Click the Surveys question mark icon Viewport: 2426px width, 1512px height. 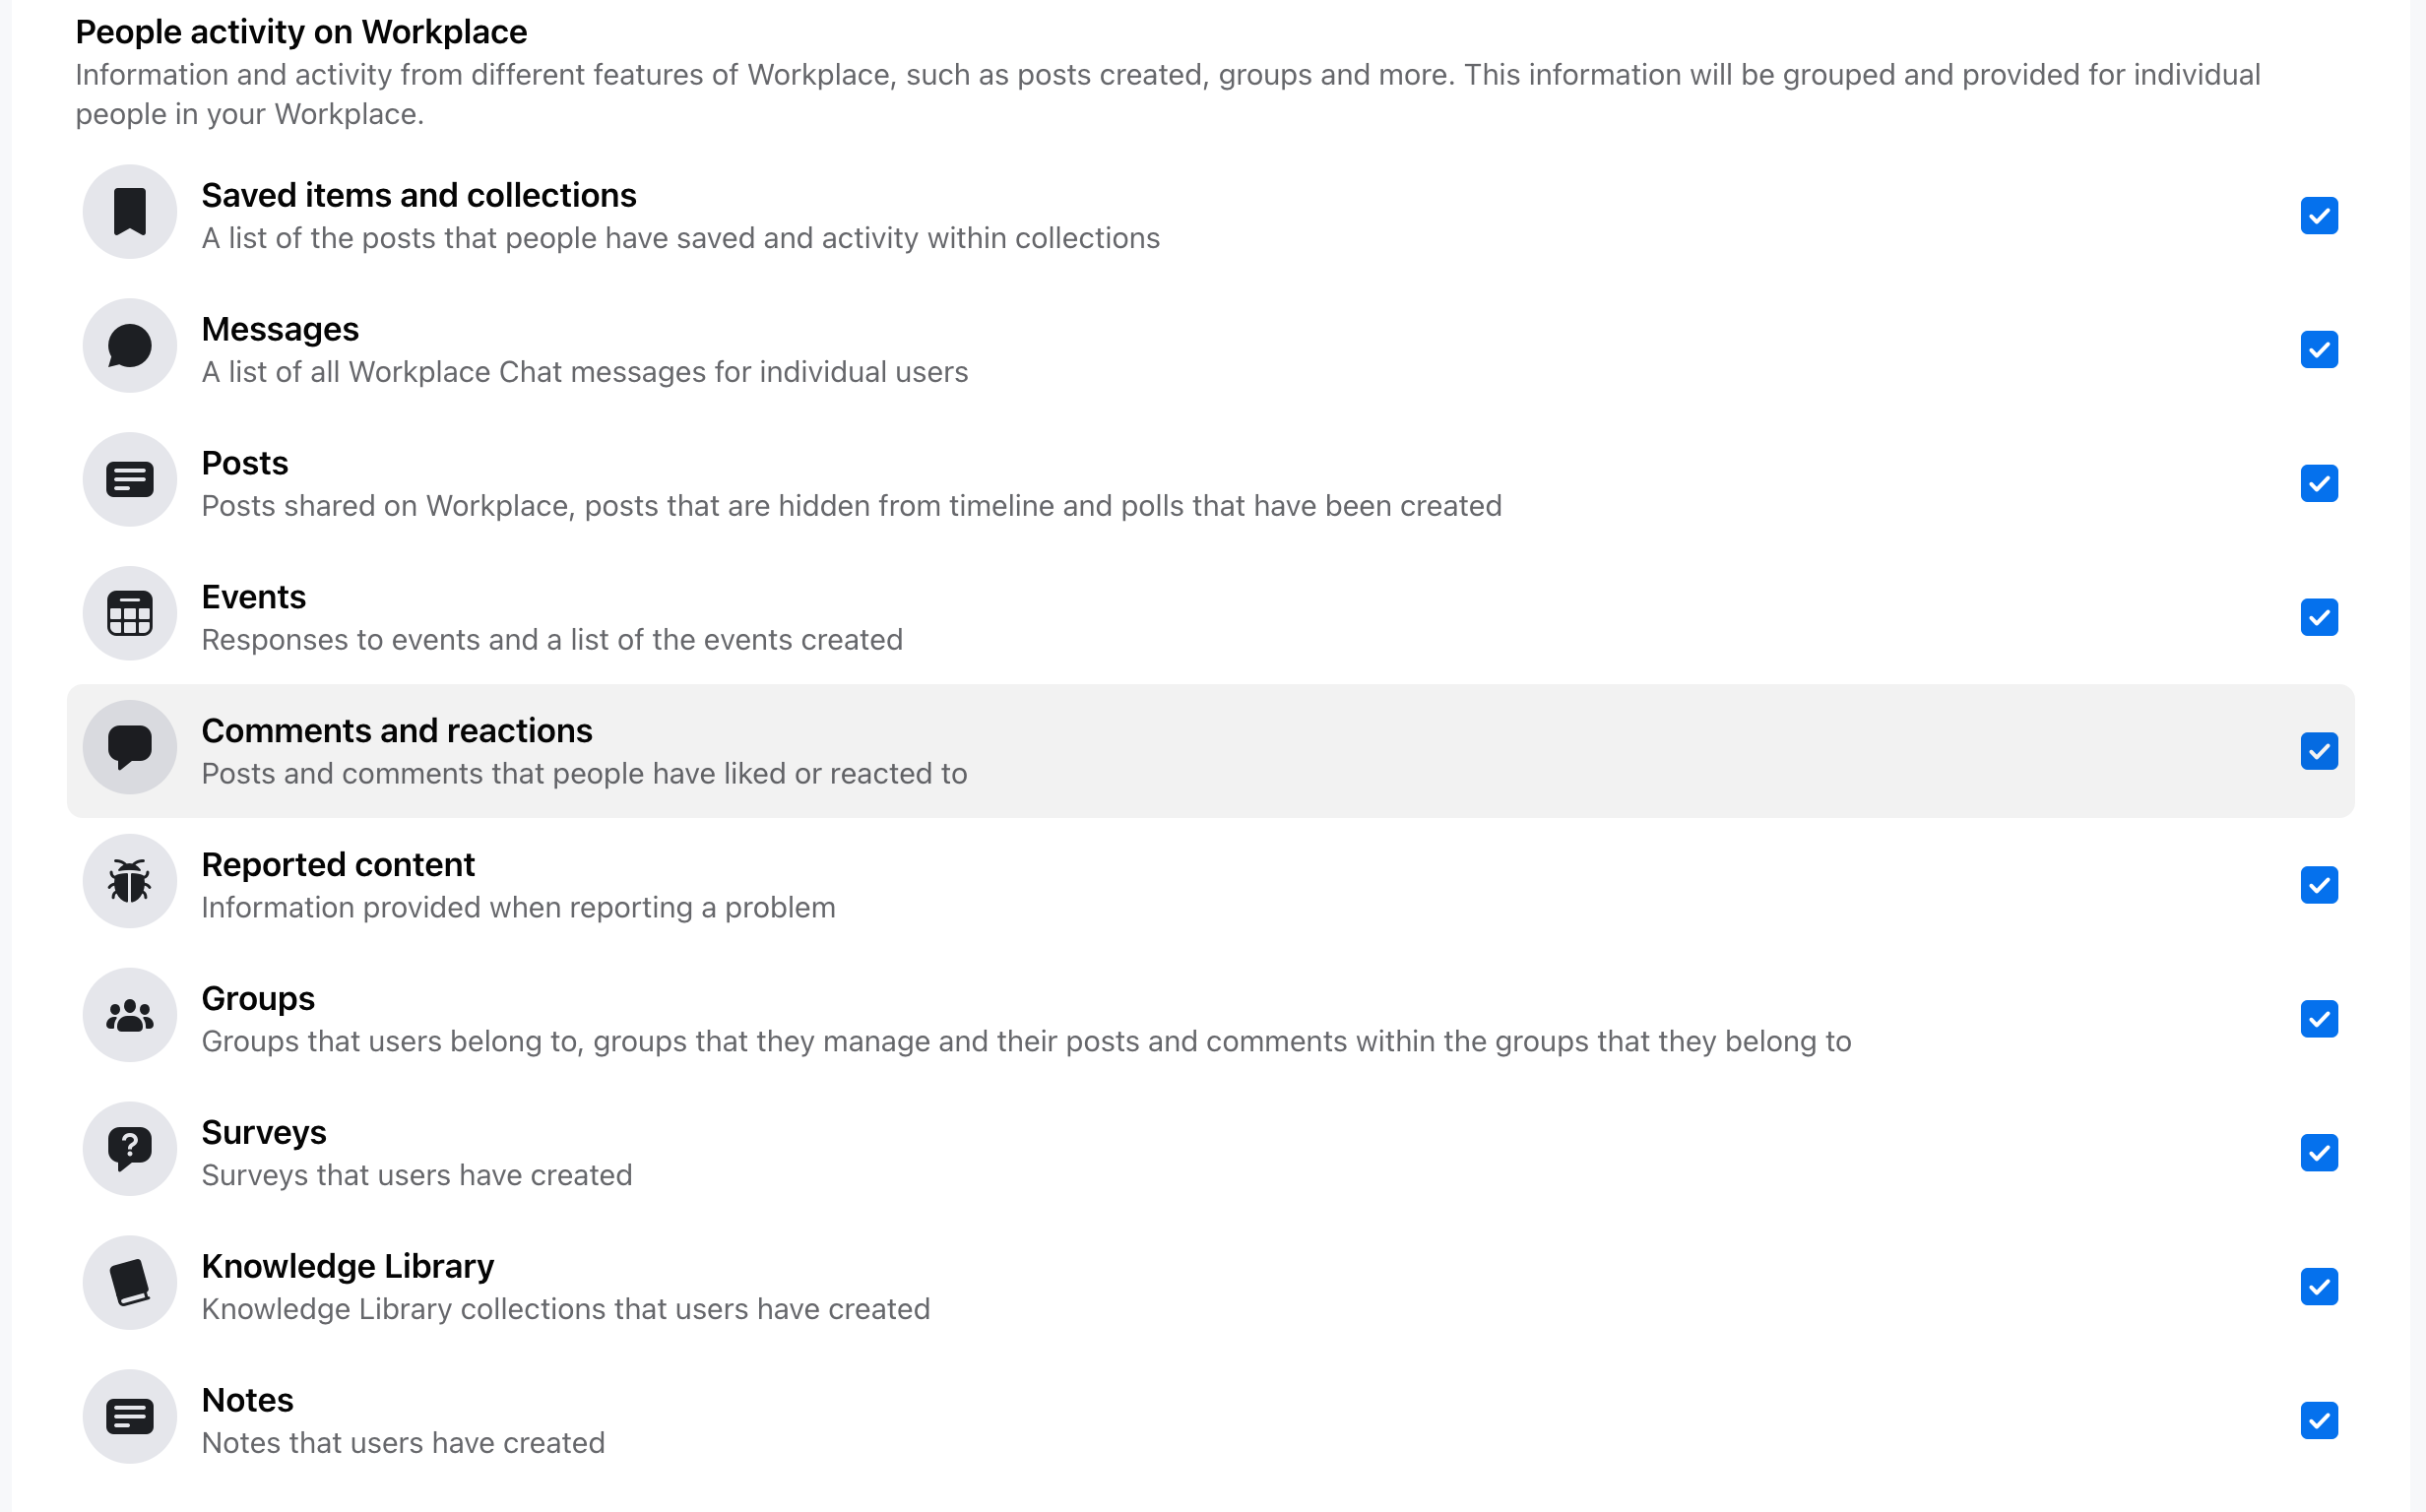click(130, 1150)
